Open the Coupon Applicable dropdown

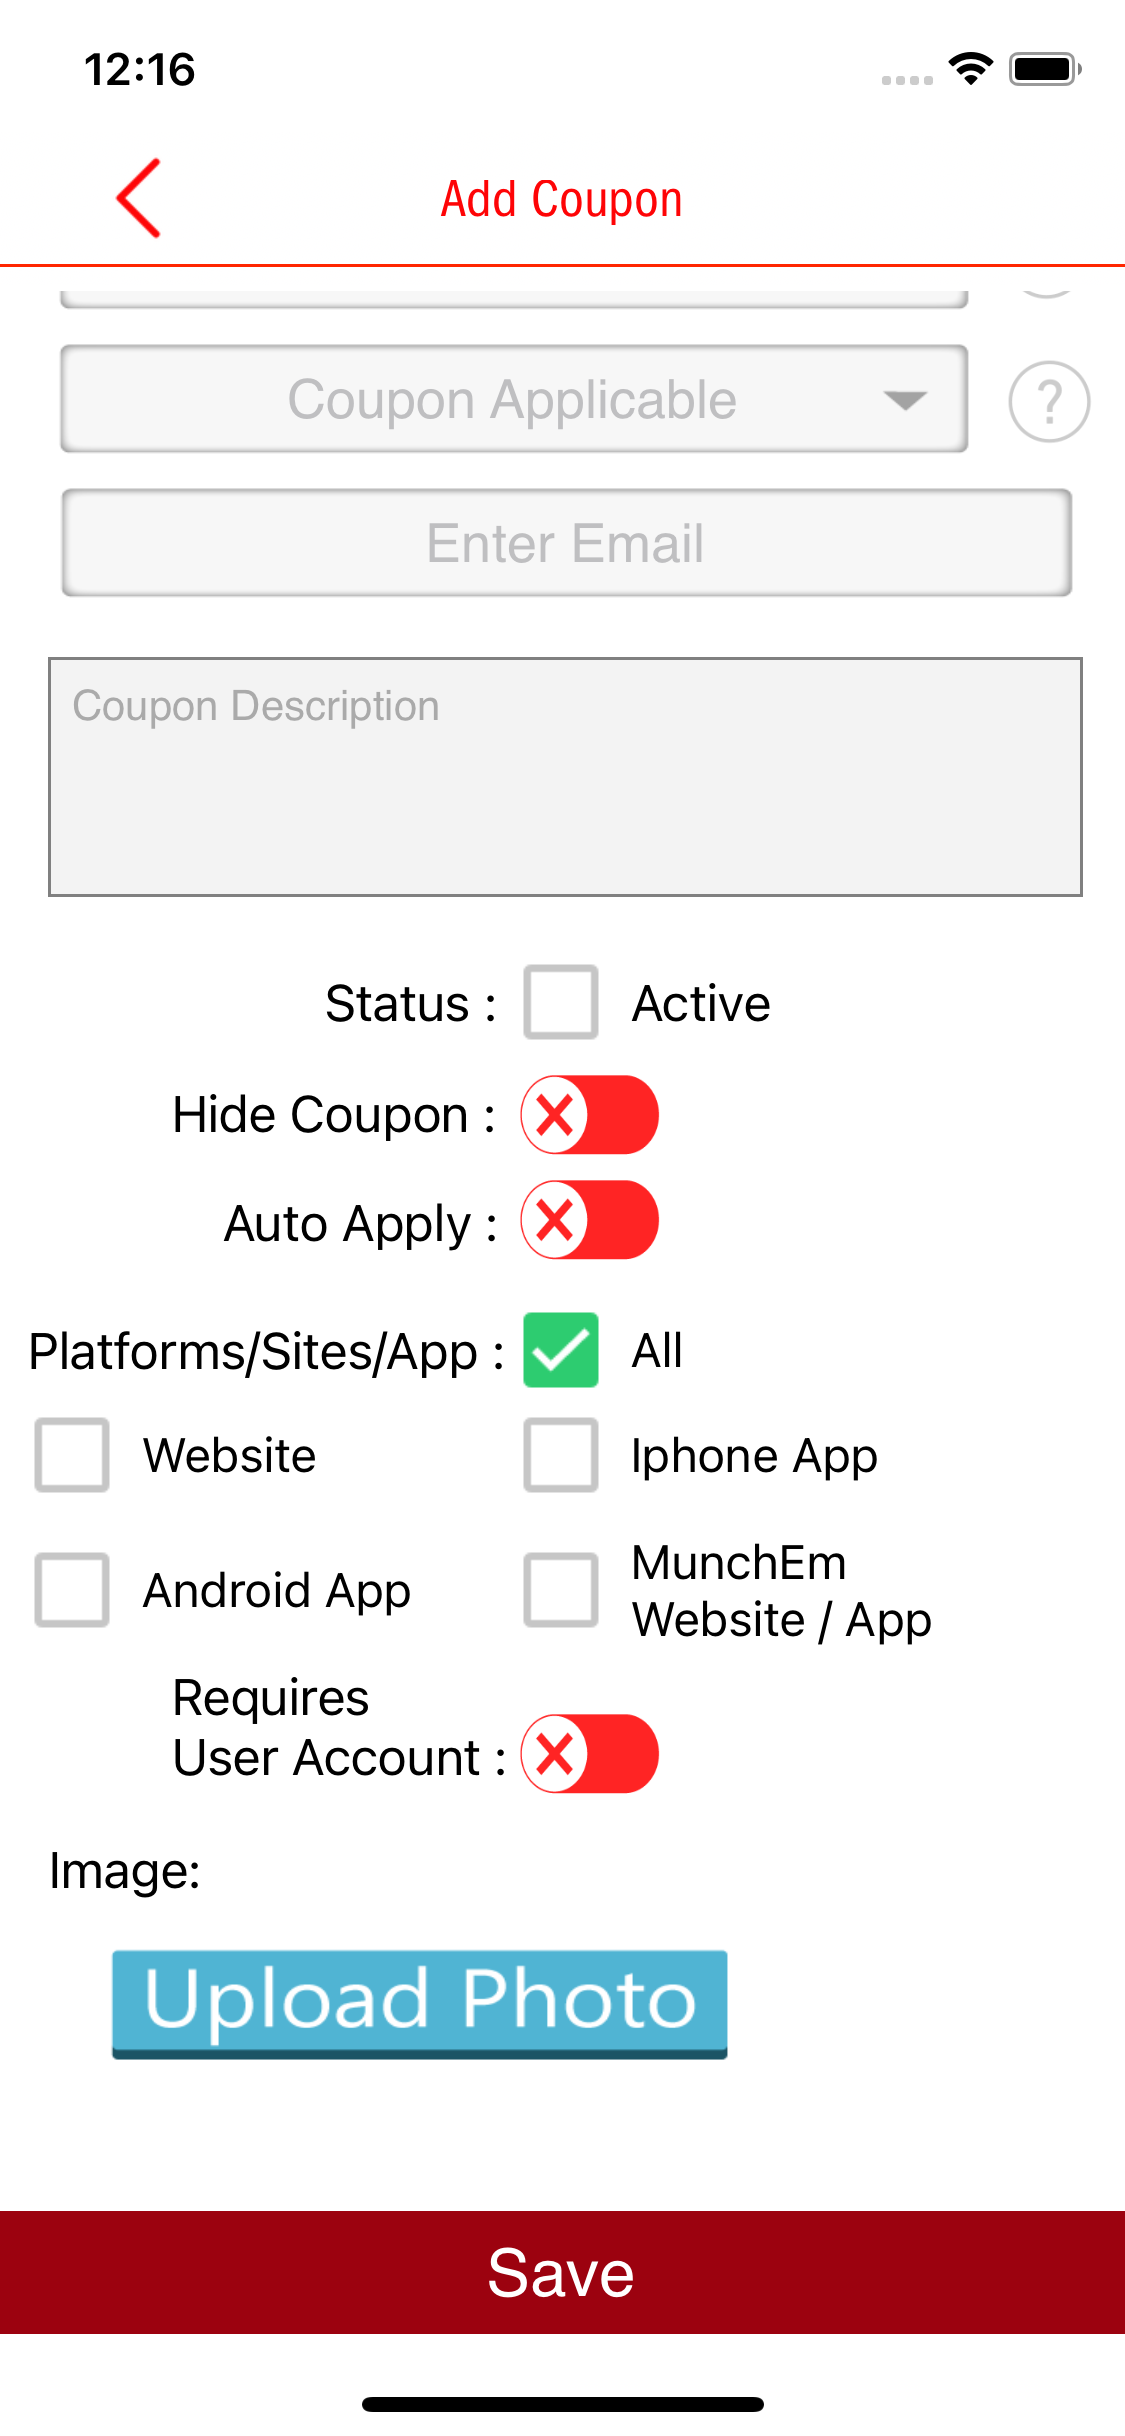coord(513,400)
